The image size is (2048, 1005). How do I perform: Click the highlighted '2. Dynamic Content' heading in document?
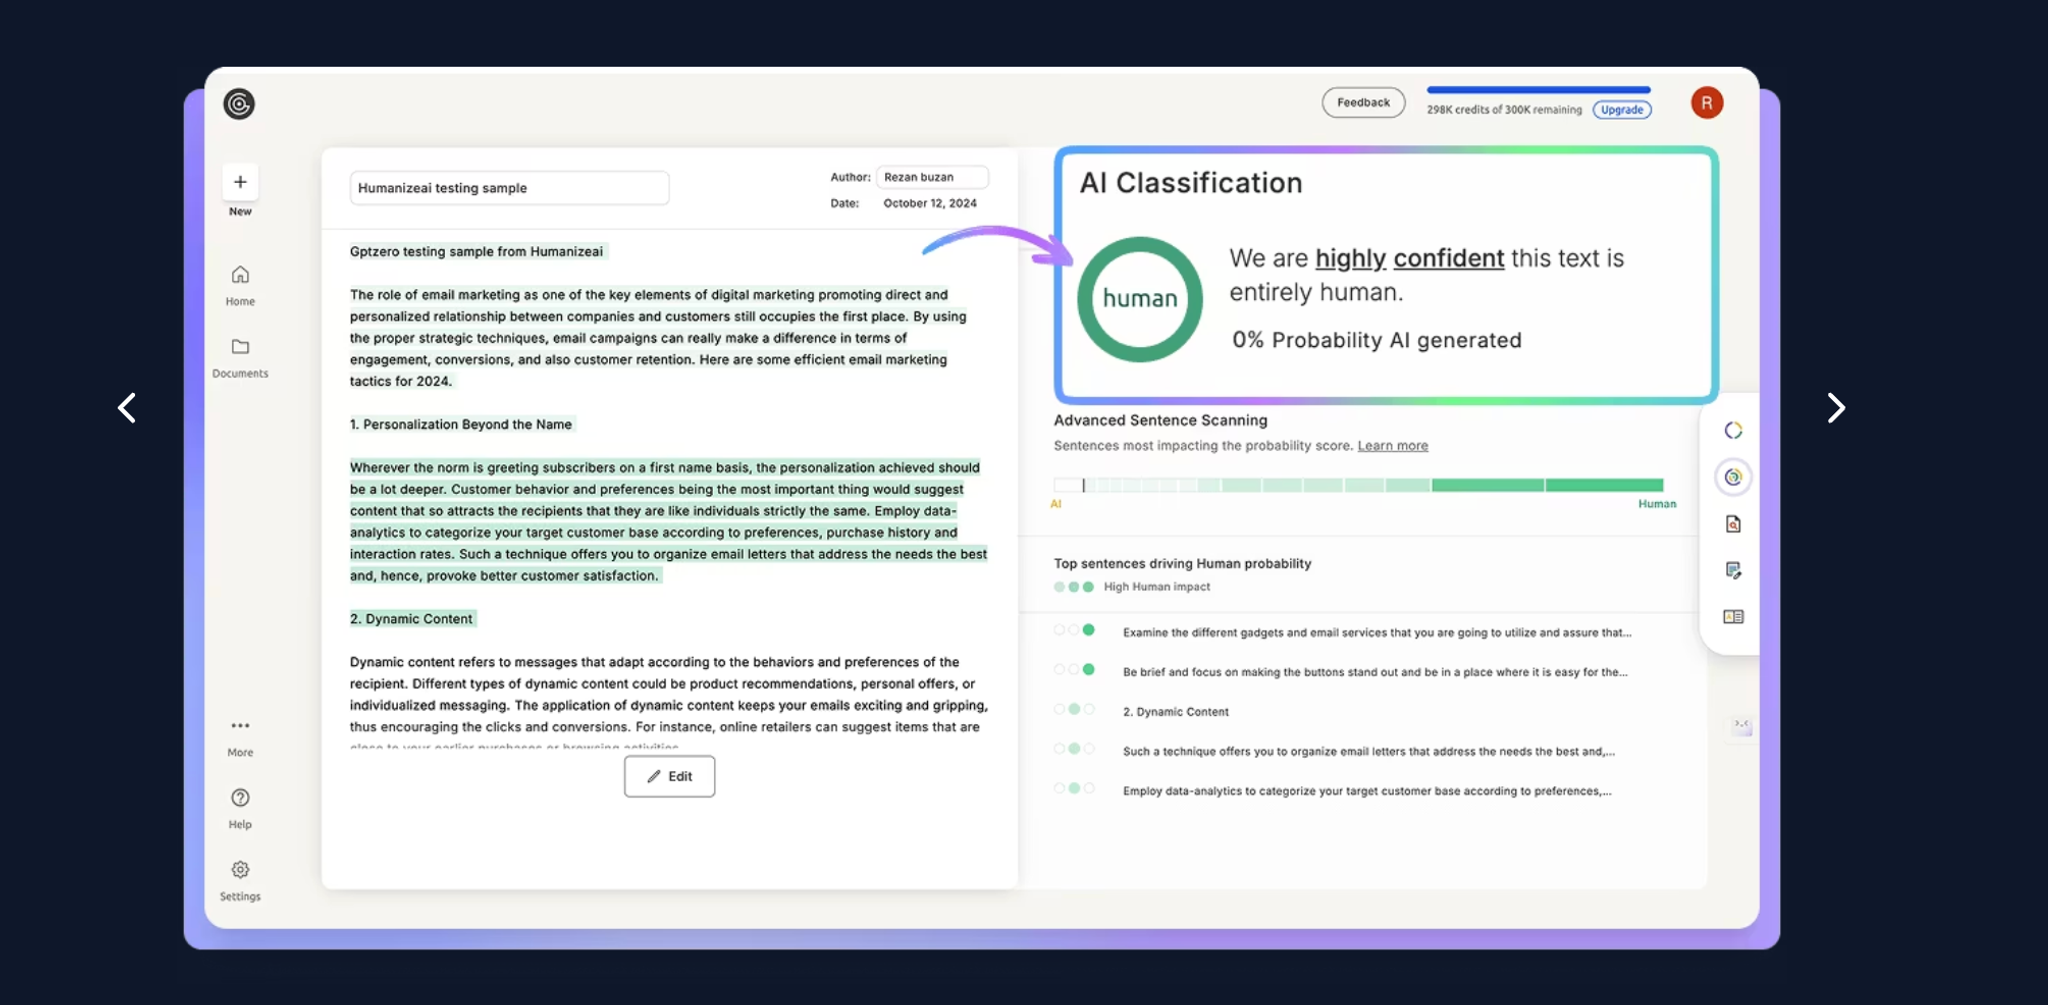411,619
